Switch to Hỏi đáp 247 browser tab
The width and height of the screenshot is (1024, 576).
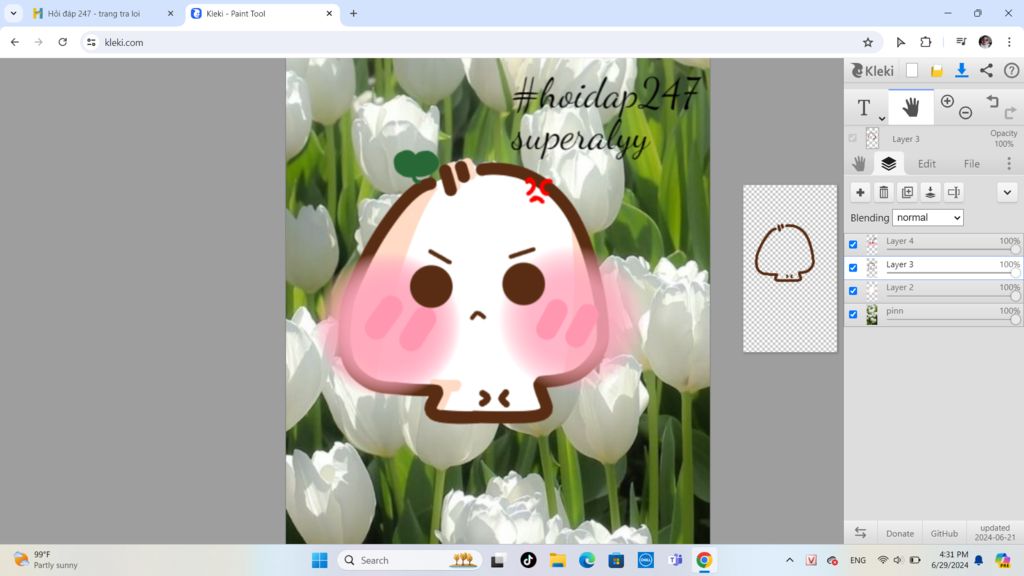(104, 13)
